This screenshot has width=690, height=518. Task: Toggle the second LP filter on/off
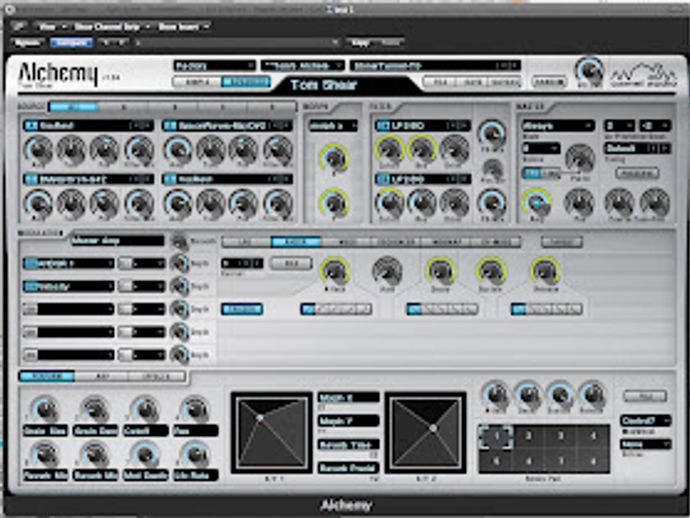coord(382,179)
